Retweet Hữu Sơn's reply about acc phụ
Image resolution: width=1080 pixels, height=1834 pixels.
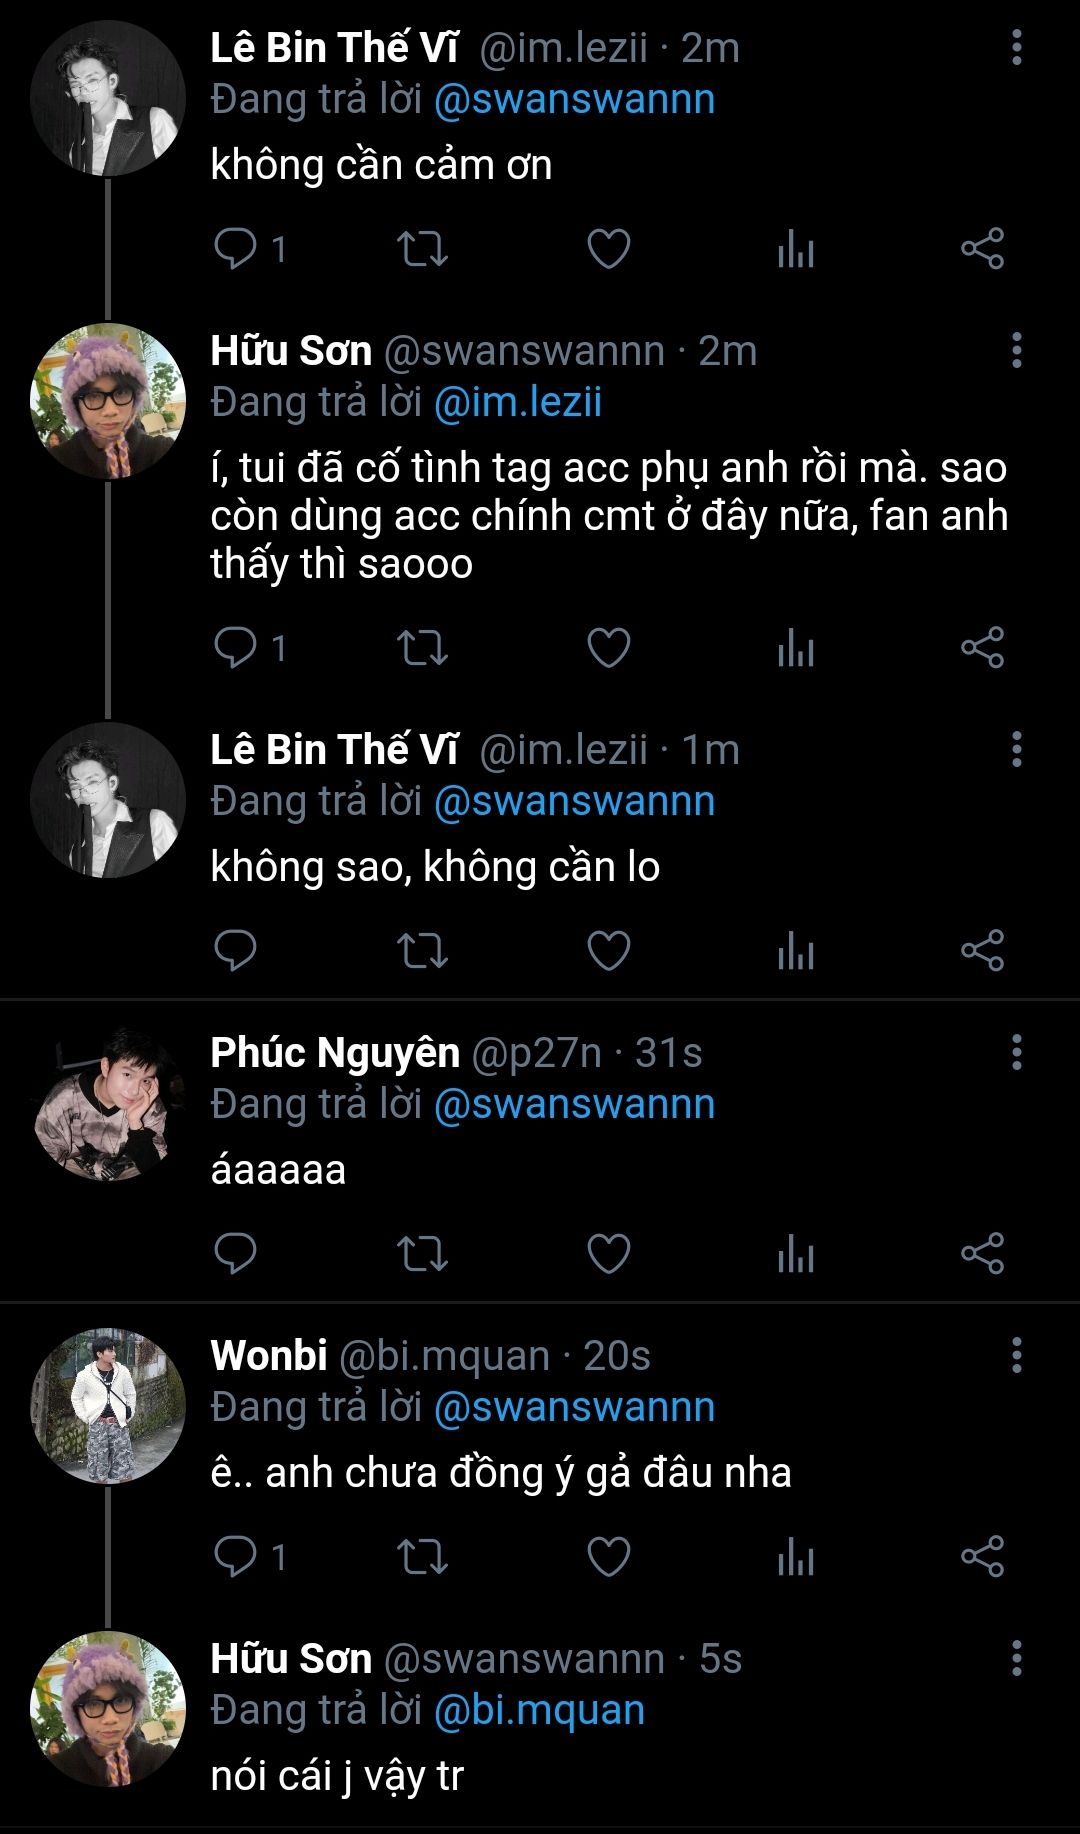tap(422, 648)
